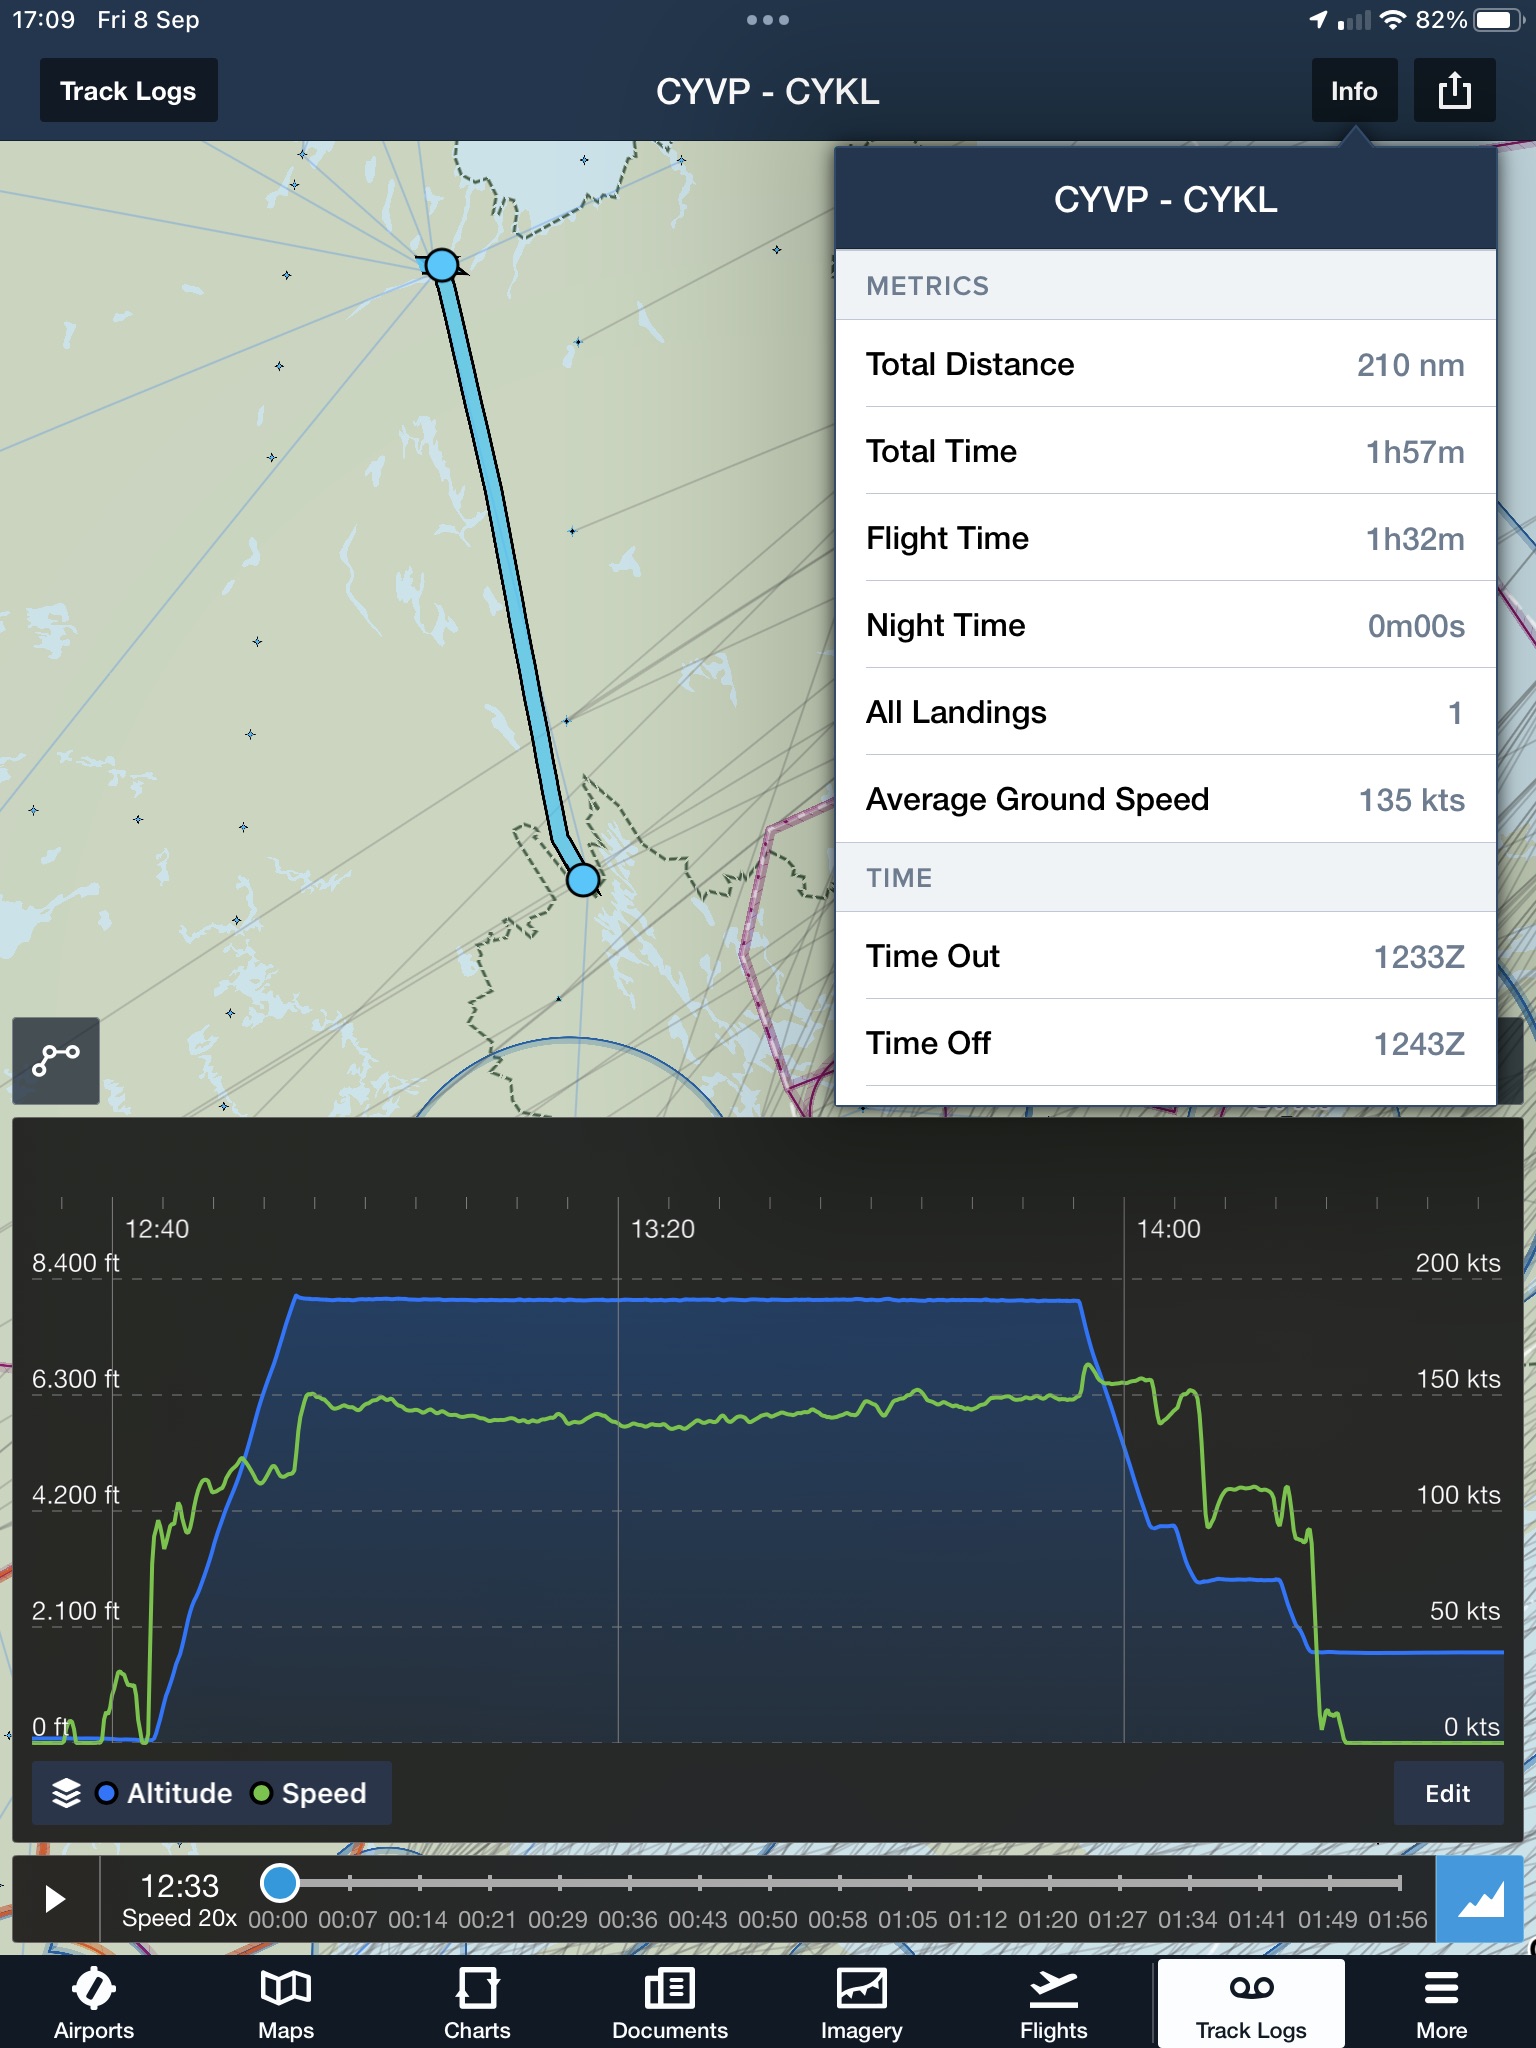Switch to the Maps tab
This screenshot has width=1536, height=2048.
coord(286,2003)
